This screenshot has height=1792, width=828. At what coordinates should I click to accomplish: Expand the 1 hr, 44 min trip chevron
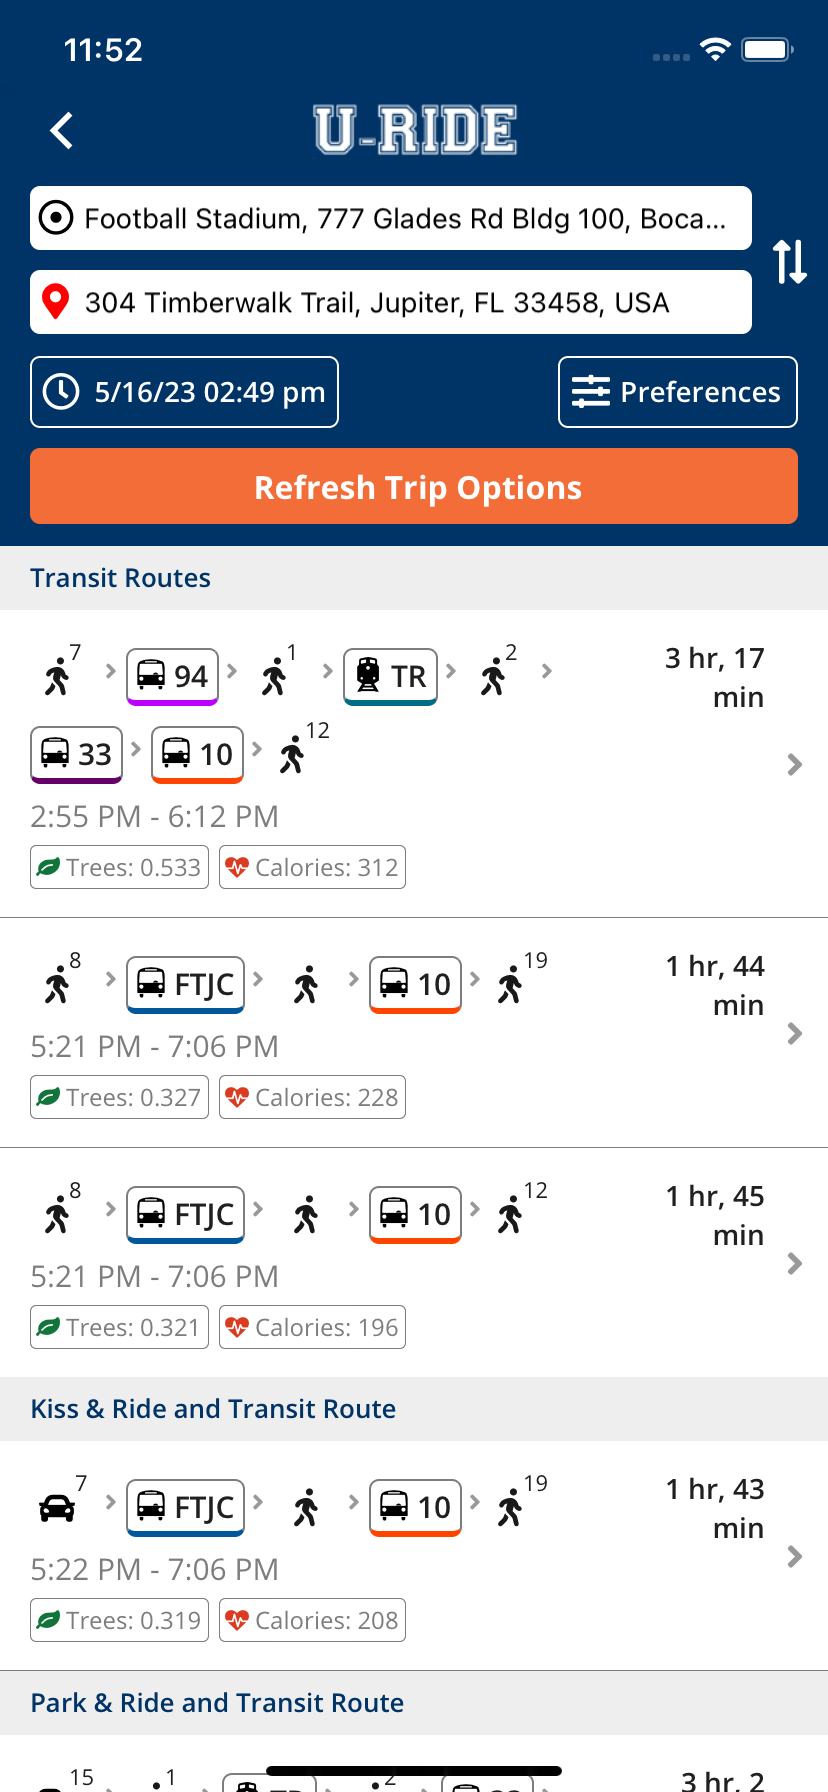[x=795, y=1033]
